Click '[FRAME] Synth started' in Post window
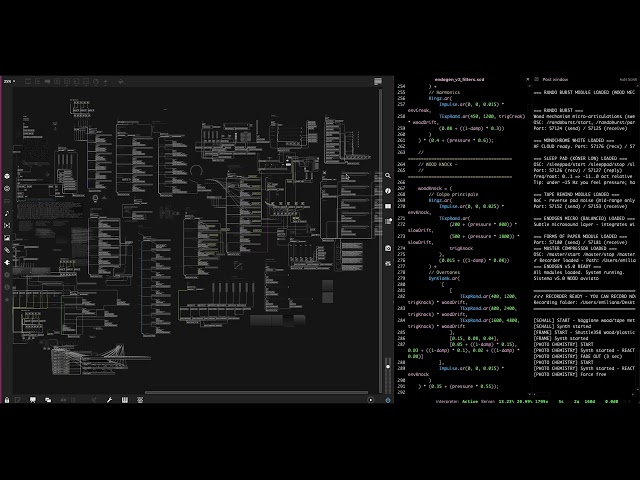 tap(561, 338)
